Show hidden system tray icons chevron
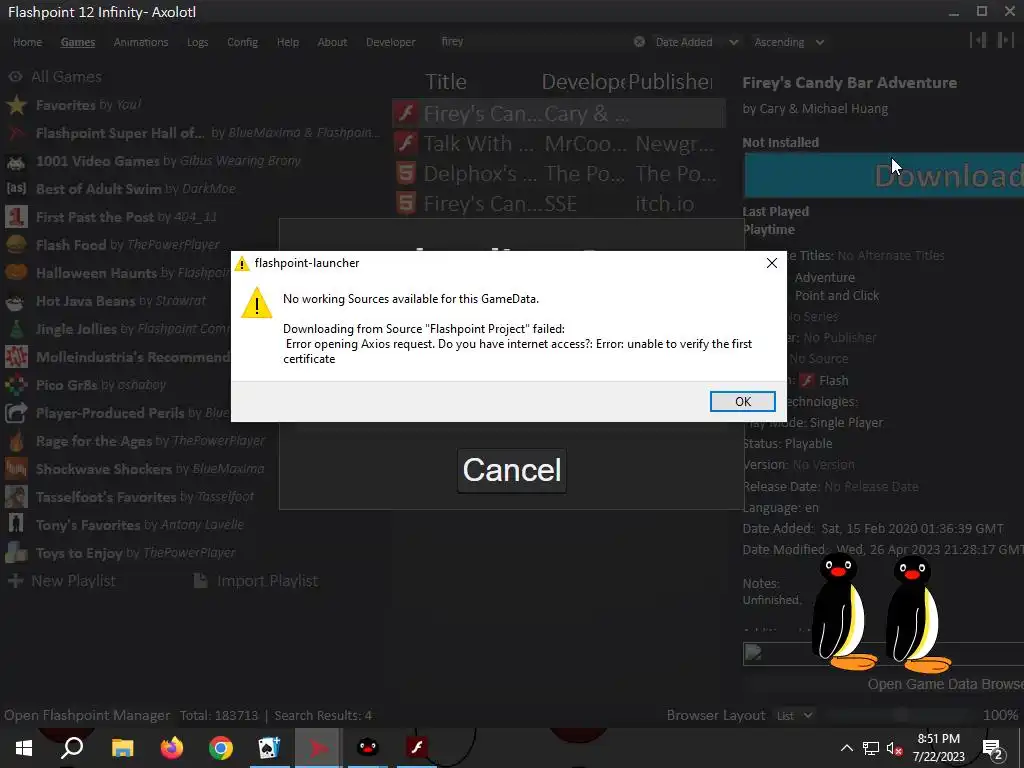This screenshot has width=1024, height=768. [x=846, y=748]
